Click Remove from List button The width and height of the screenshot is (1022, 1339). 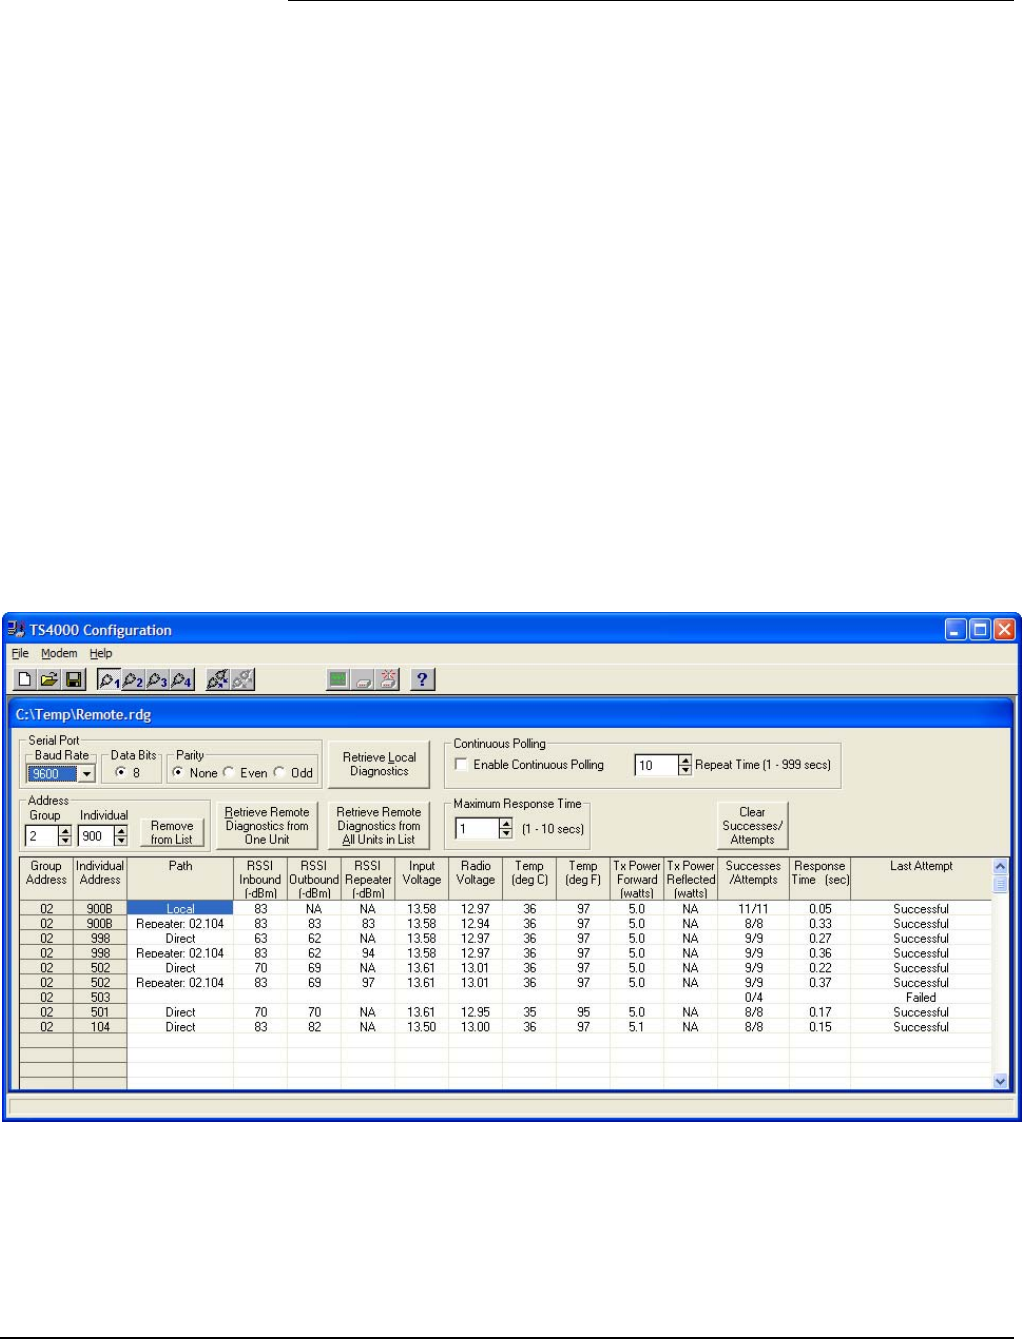pyautogui.click(x=172, y=832)
